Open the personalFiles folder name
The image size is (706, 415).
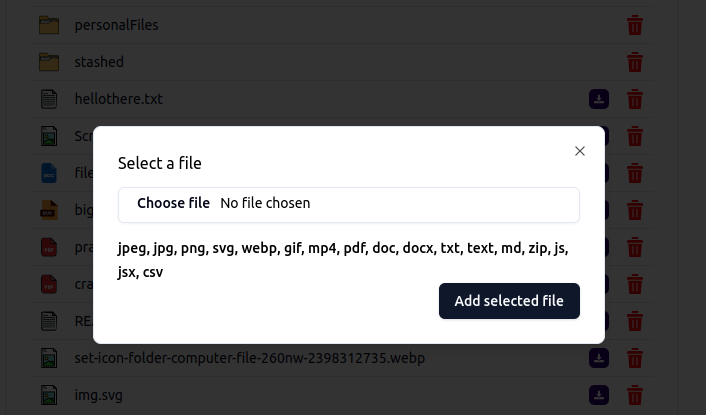point(116,25)
